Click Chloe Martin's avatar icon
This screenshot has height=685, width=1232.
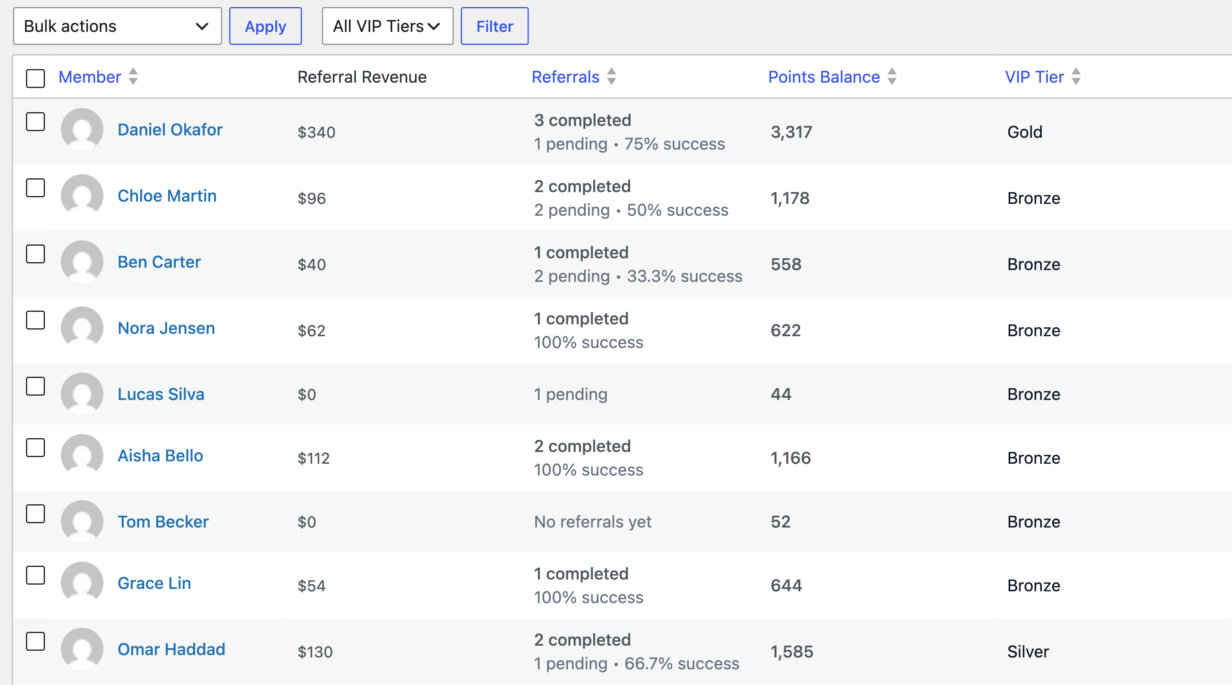[82, 197]
